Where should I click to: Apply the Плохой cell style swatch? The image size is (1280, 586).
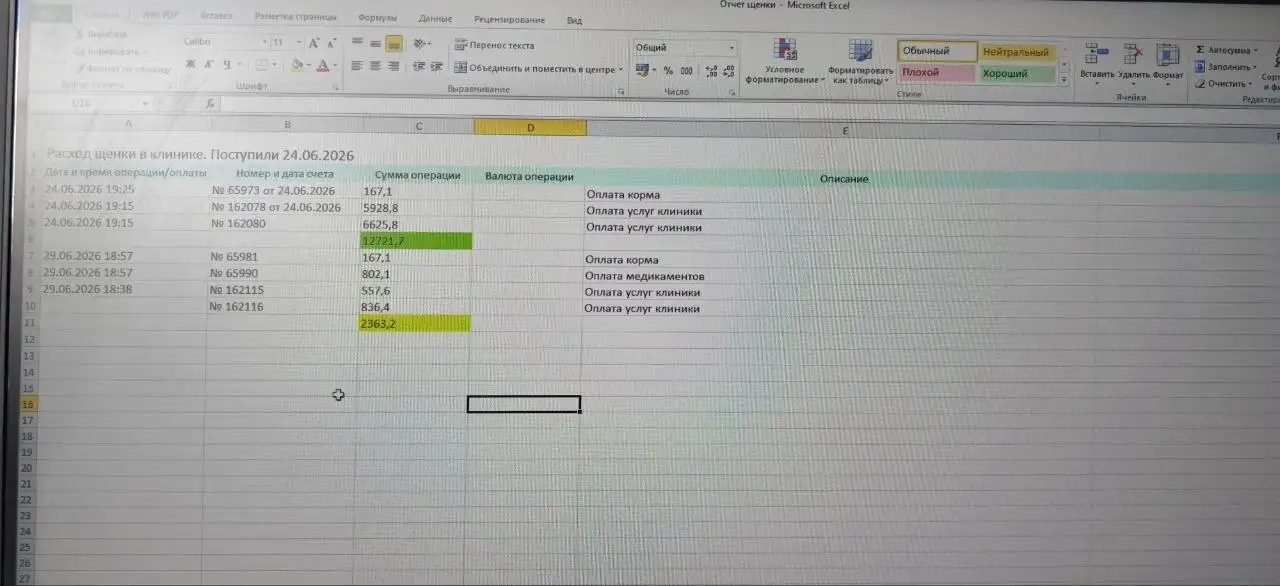coord(935,73)
